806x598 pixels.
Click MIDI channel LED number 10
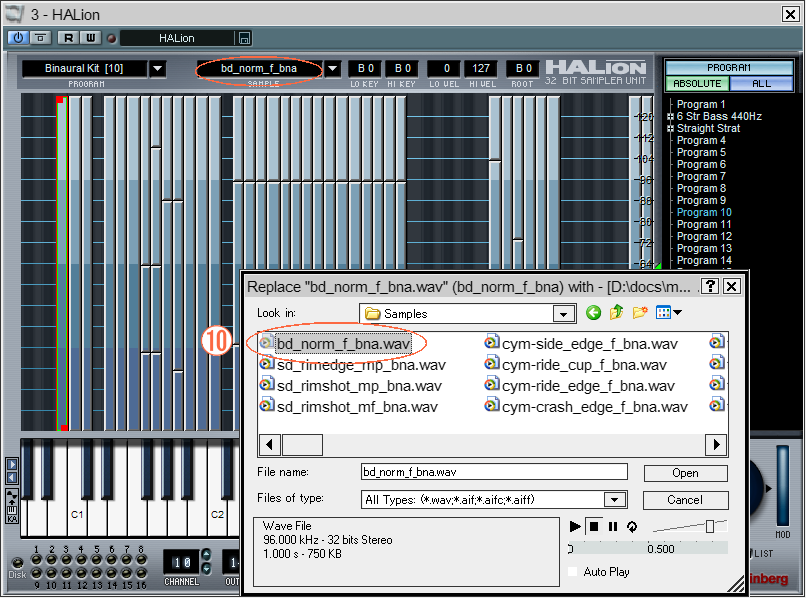(51, 573)
